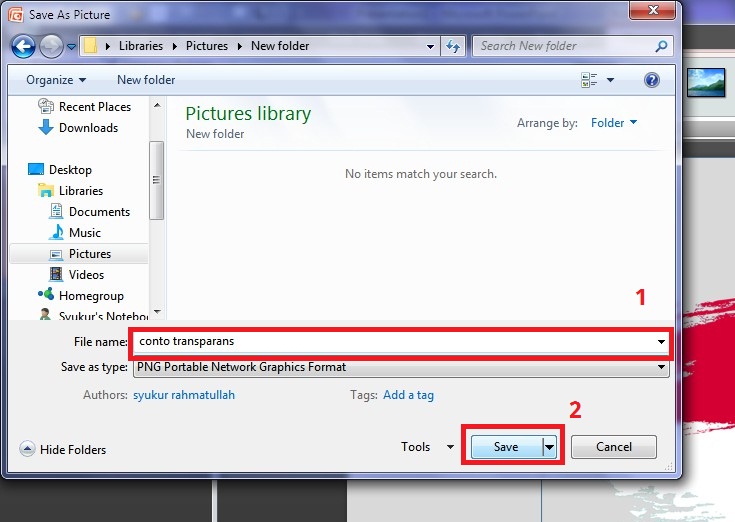735x522 pixels.
Task: Click Add a tag link
Action: [408, 395]
